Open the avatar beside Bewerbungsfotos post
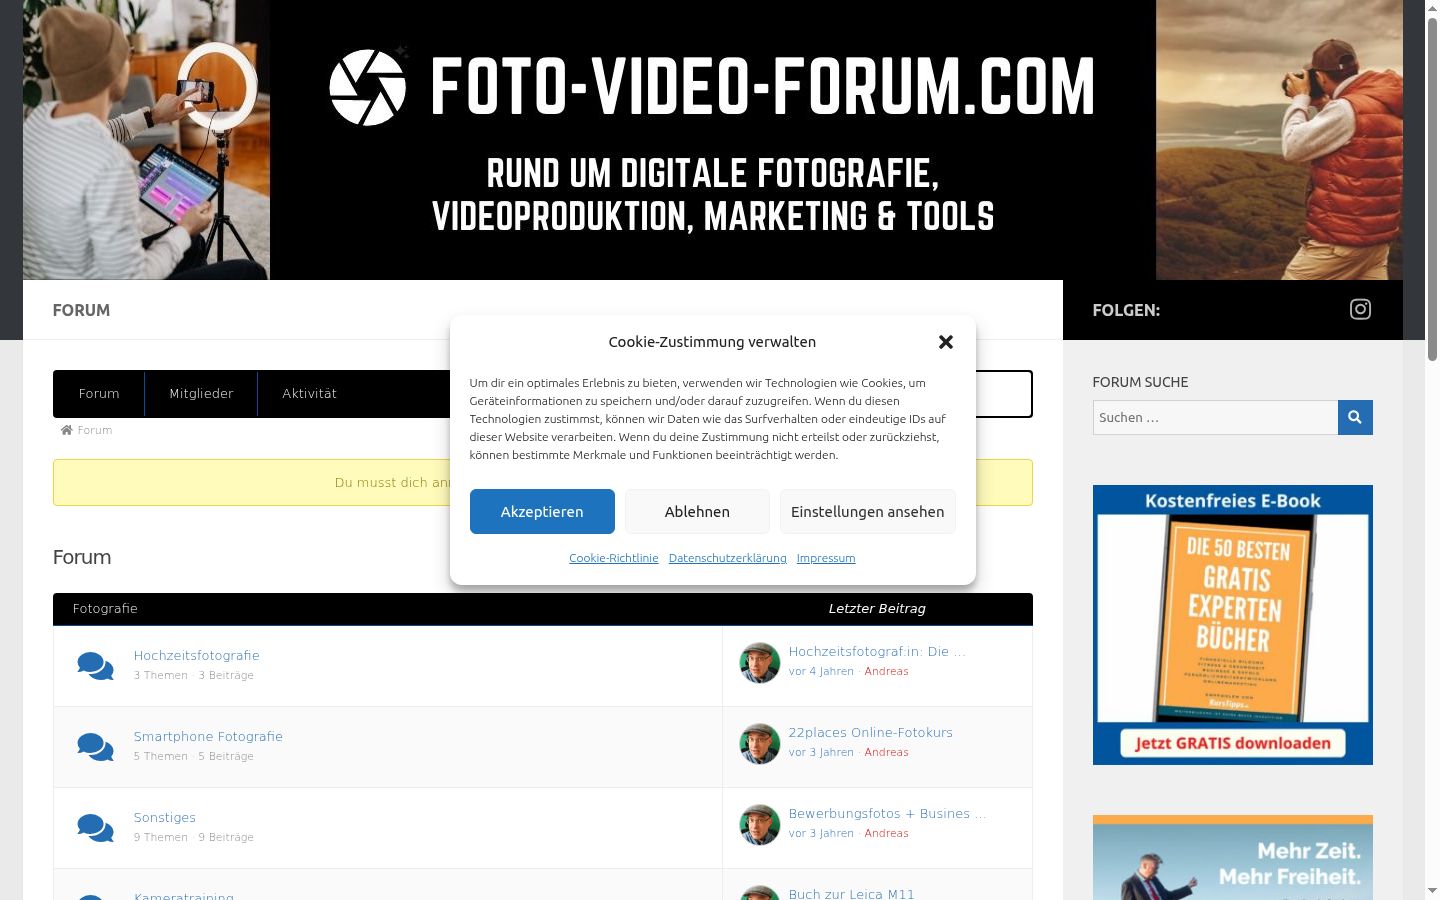 click(x=760, y=824)
